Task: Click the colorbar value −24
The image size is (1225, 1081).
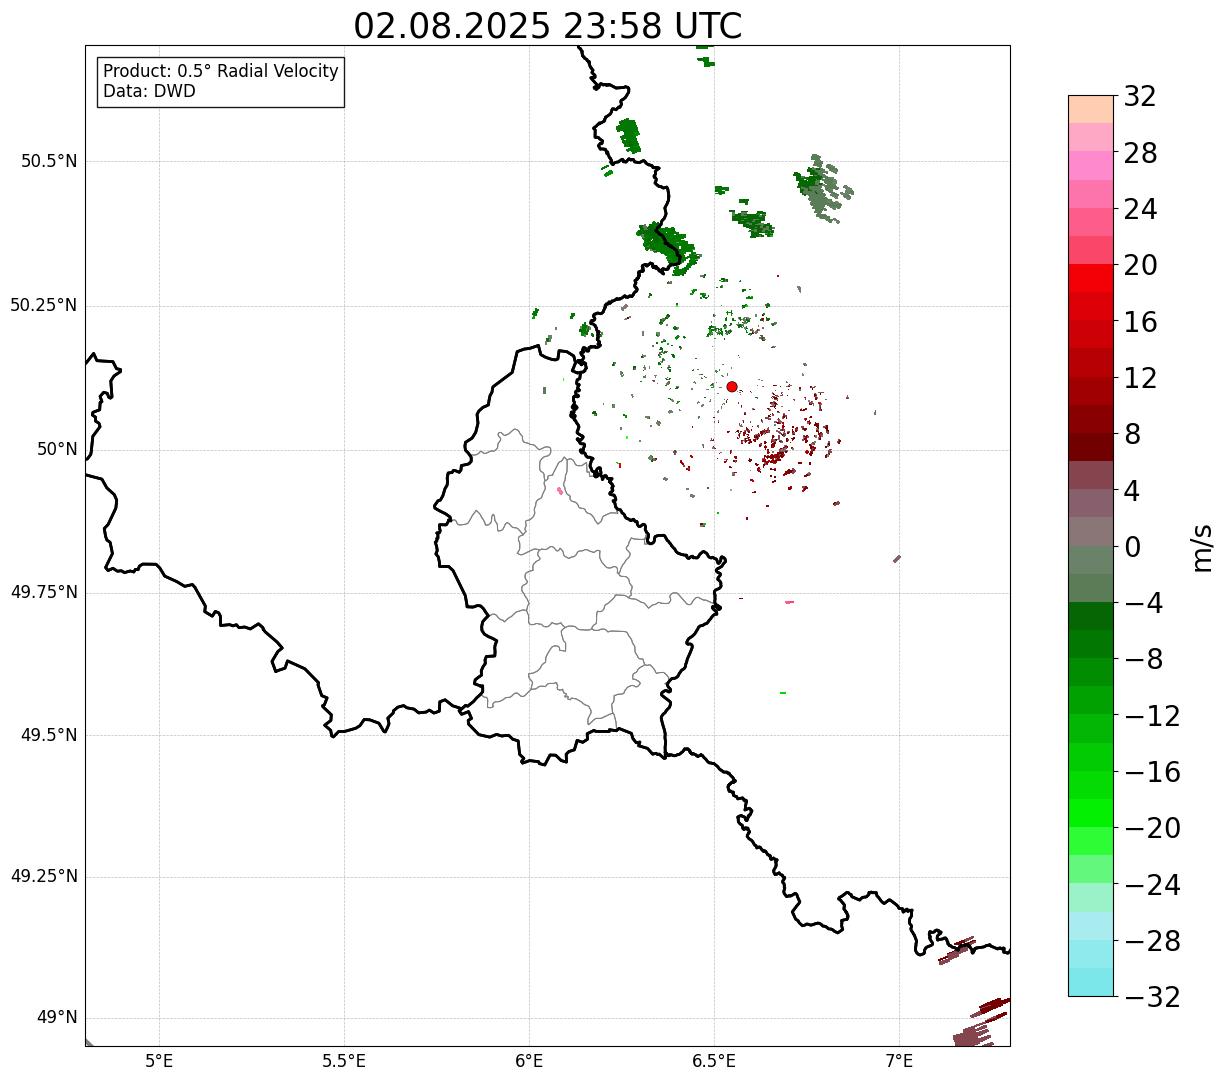Action: tap(1152, 885)
